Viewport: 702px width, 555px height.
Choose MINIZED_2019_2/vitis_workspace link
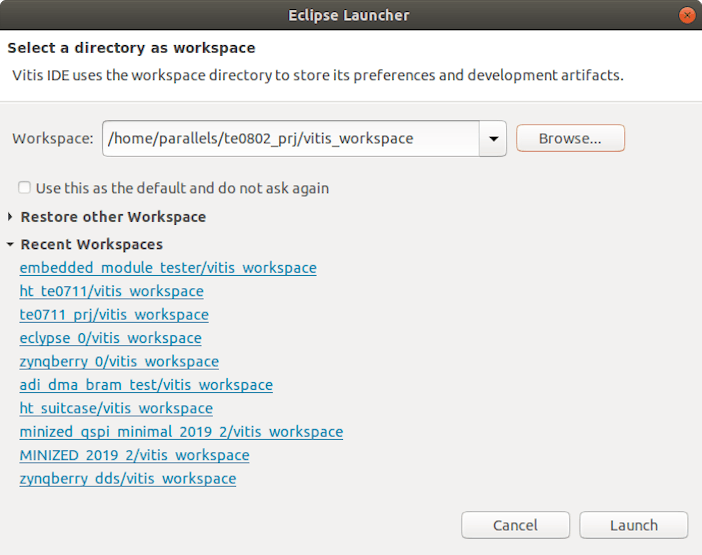134,455
